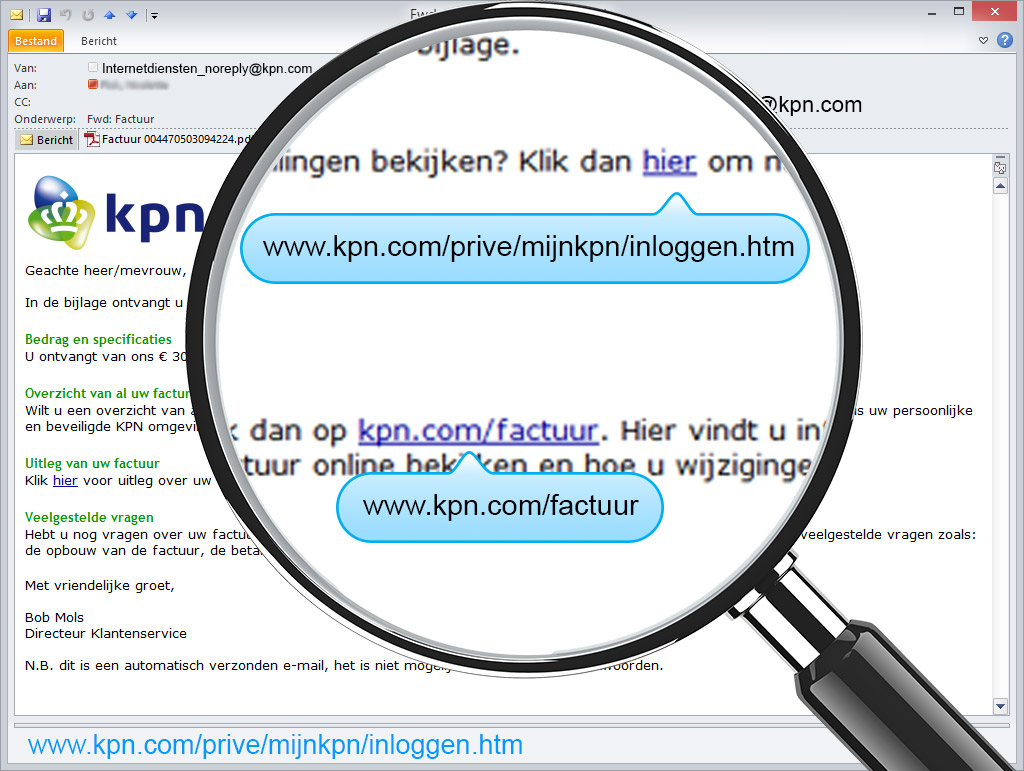Click 'Directeur Klantenservice' signature line

(106, 633)
